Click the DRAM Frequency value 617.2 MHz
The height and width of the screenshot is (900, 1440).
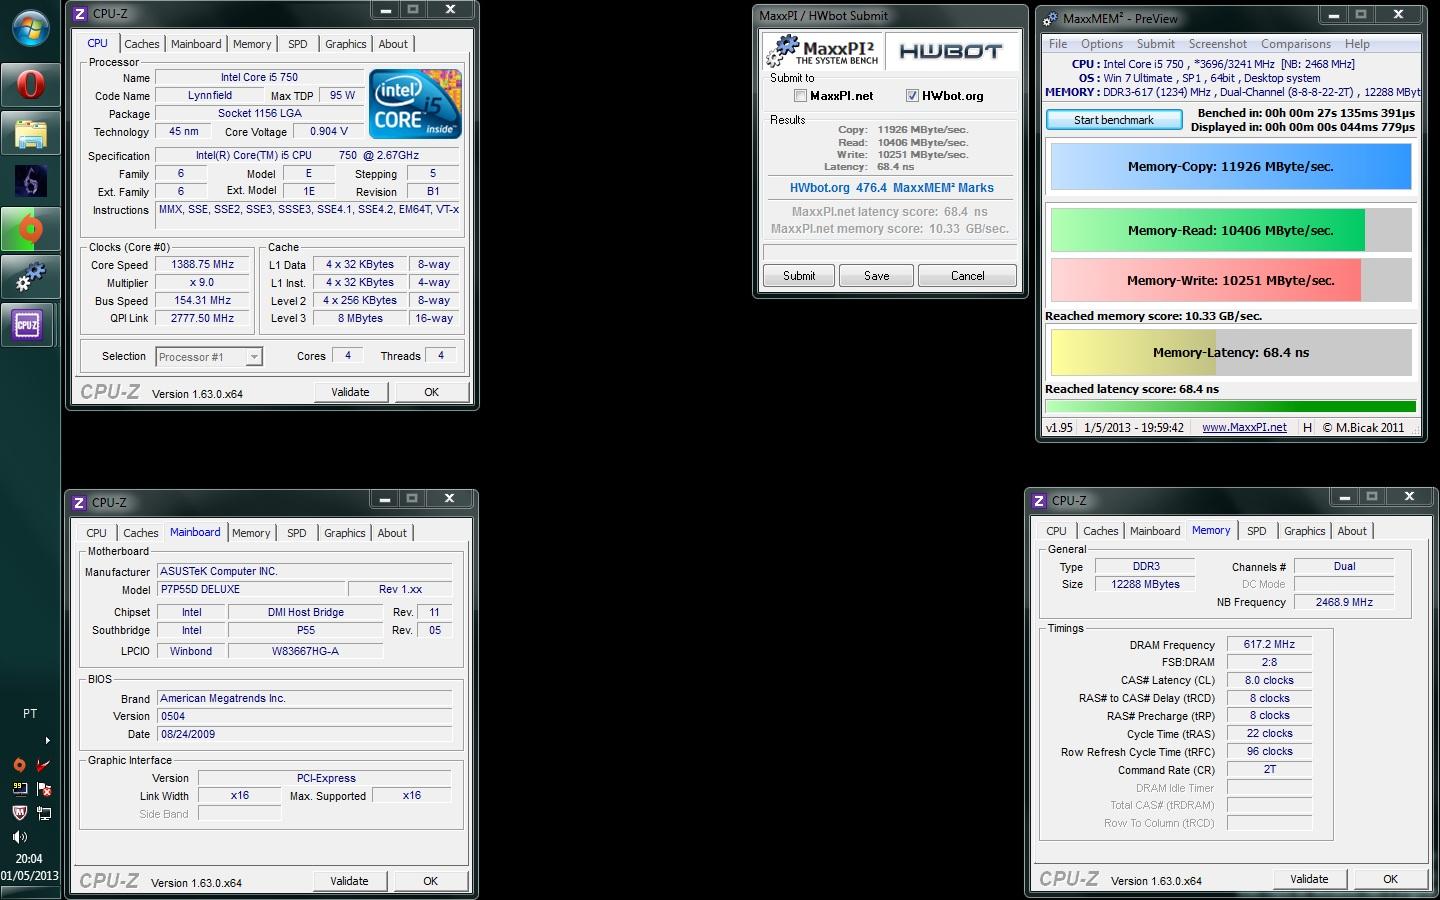click(x=1269, y=645)
